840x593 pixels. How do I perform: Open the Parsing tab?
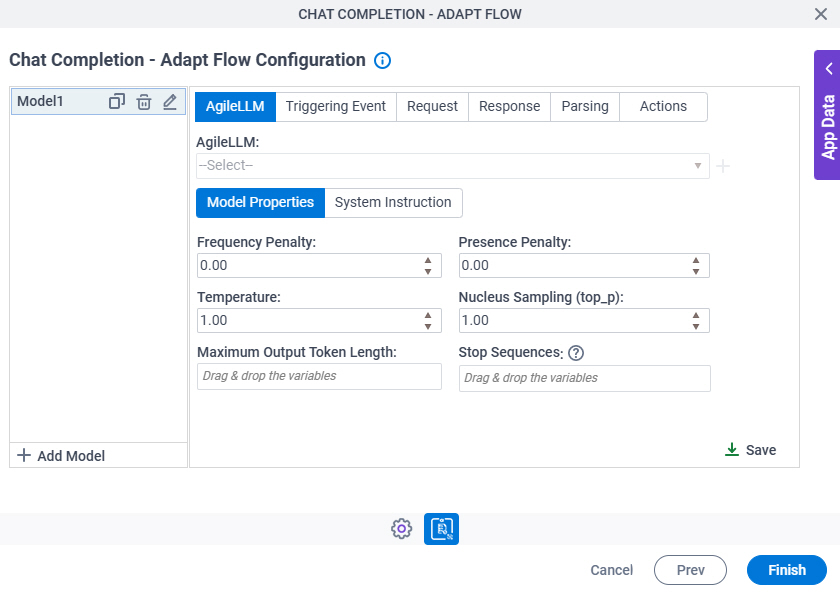[585, 107]
